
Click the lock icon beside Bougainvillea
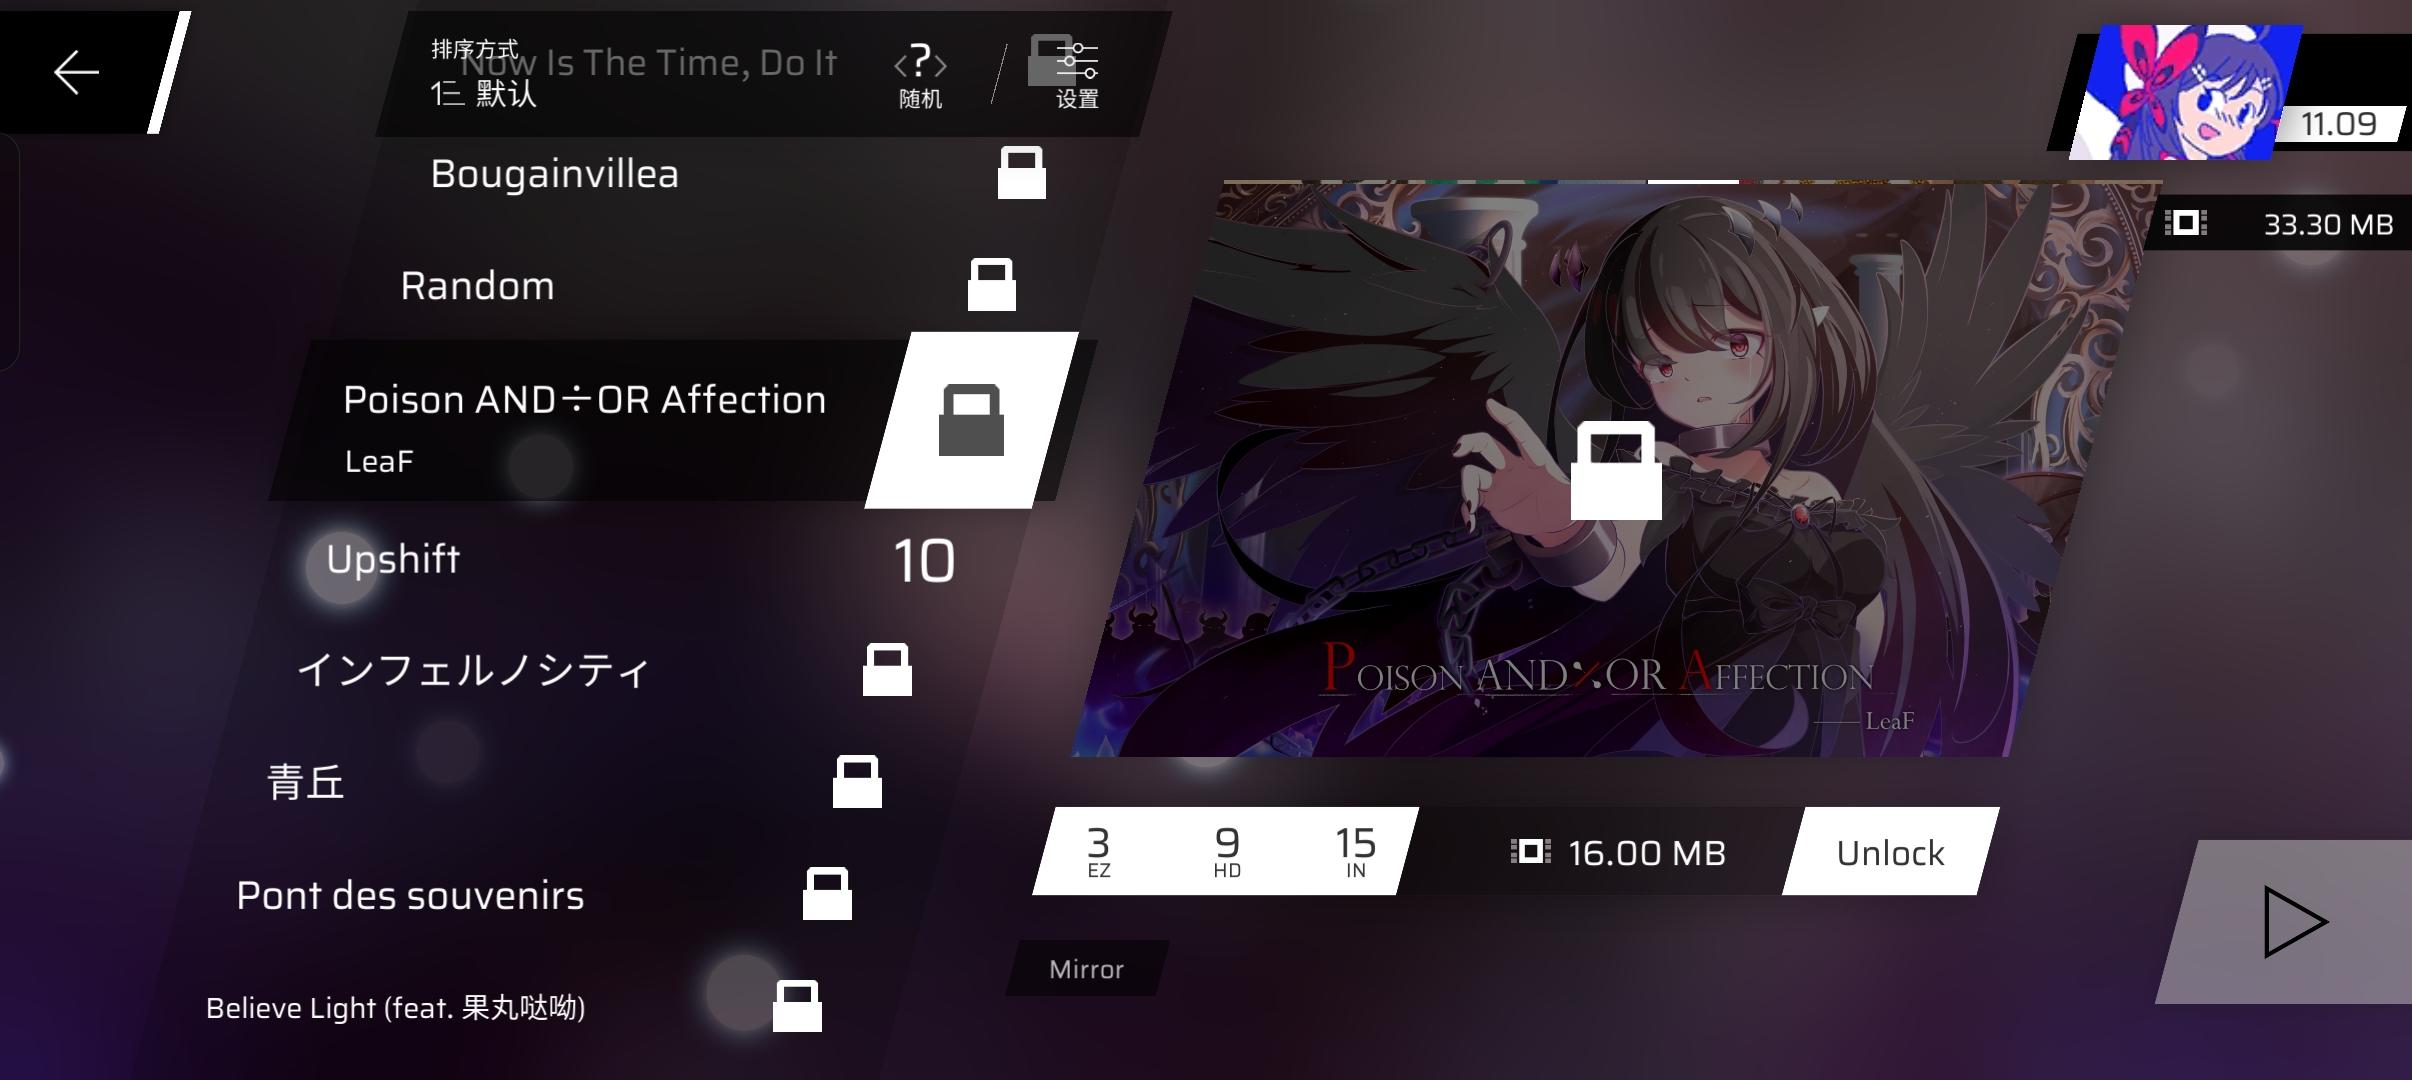(1021, 173)
